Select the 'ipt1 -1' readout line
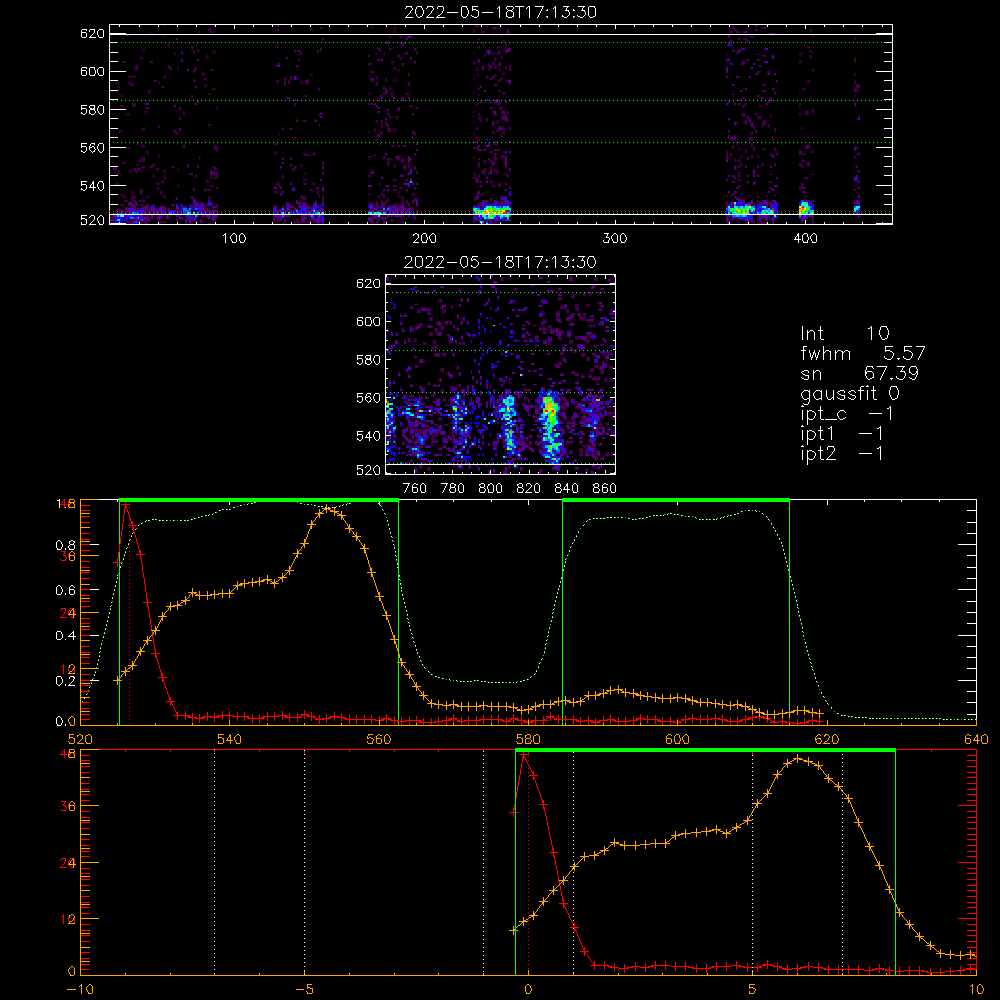This screenshot has height=1000, width=1000. point(841,434)
